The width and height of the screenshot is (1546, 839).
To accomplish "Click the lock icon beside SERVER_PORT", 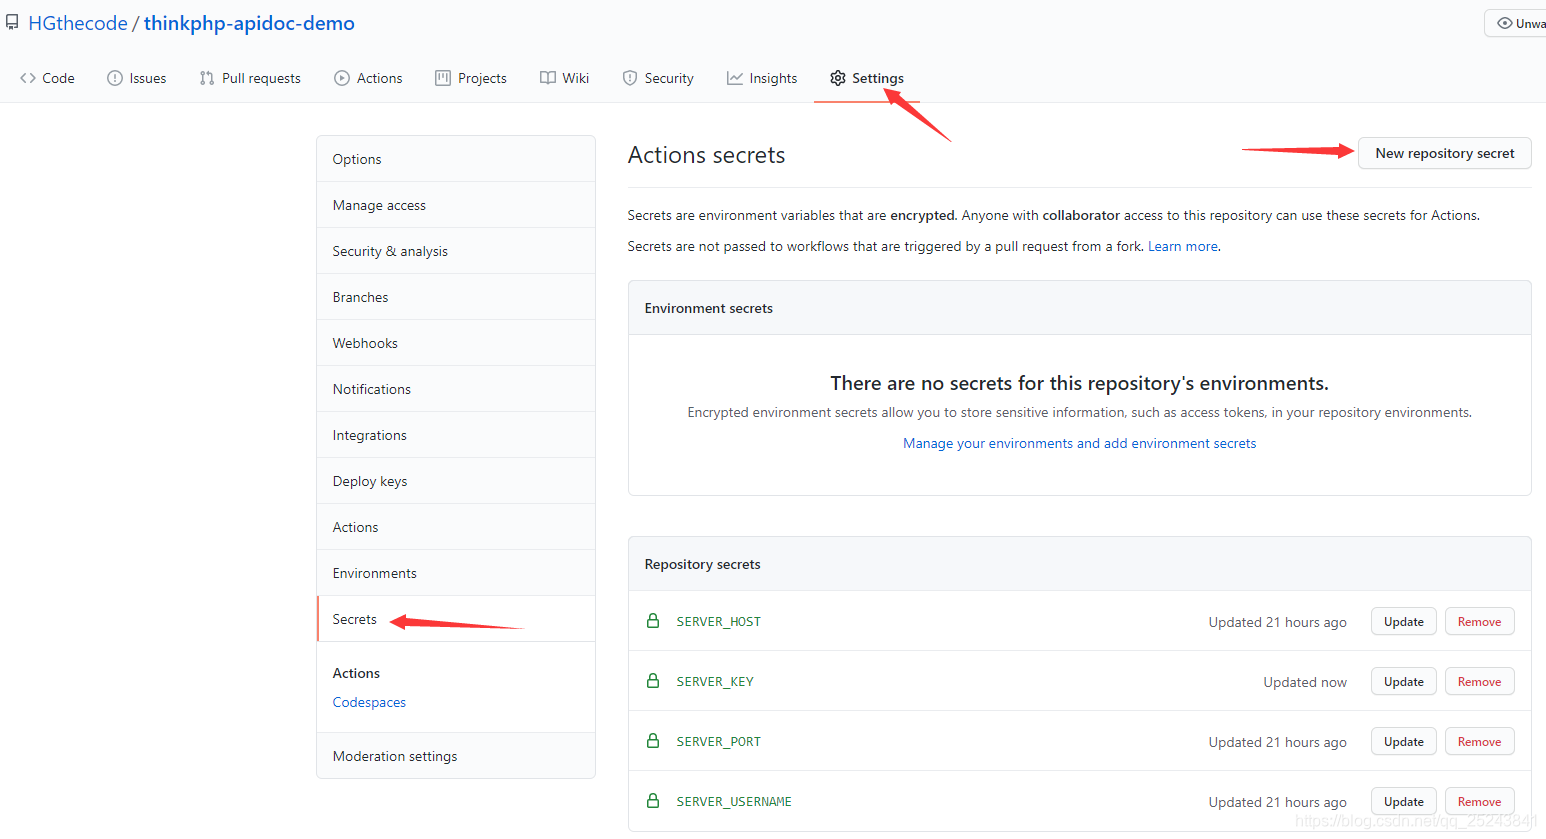I will pyautogui.click(x=653, y=741).
